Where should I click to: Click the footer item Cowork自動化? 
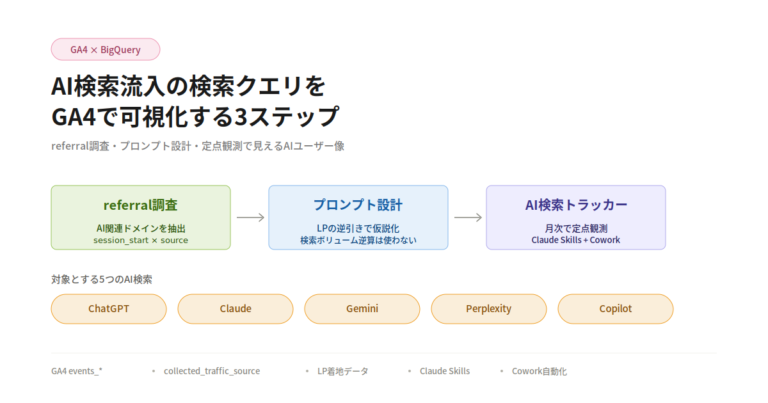click(539, 371)
